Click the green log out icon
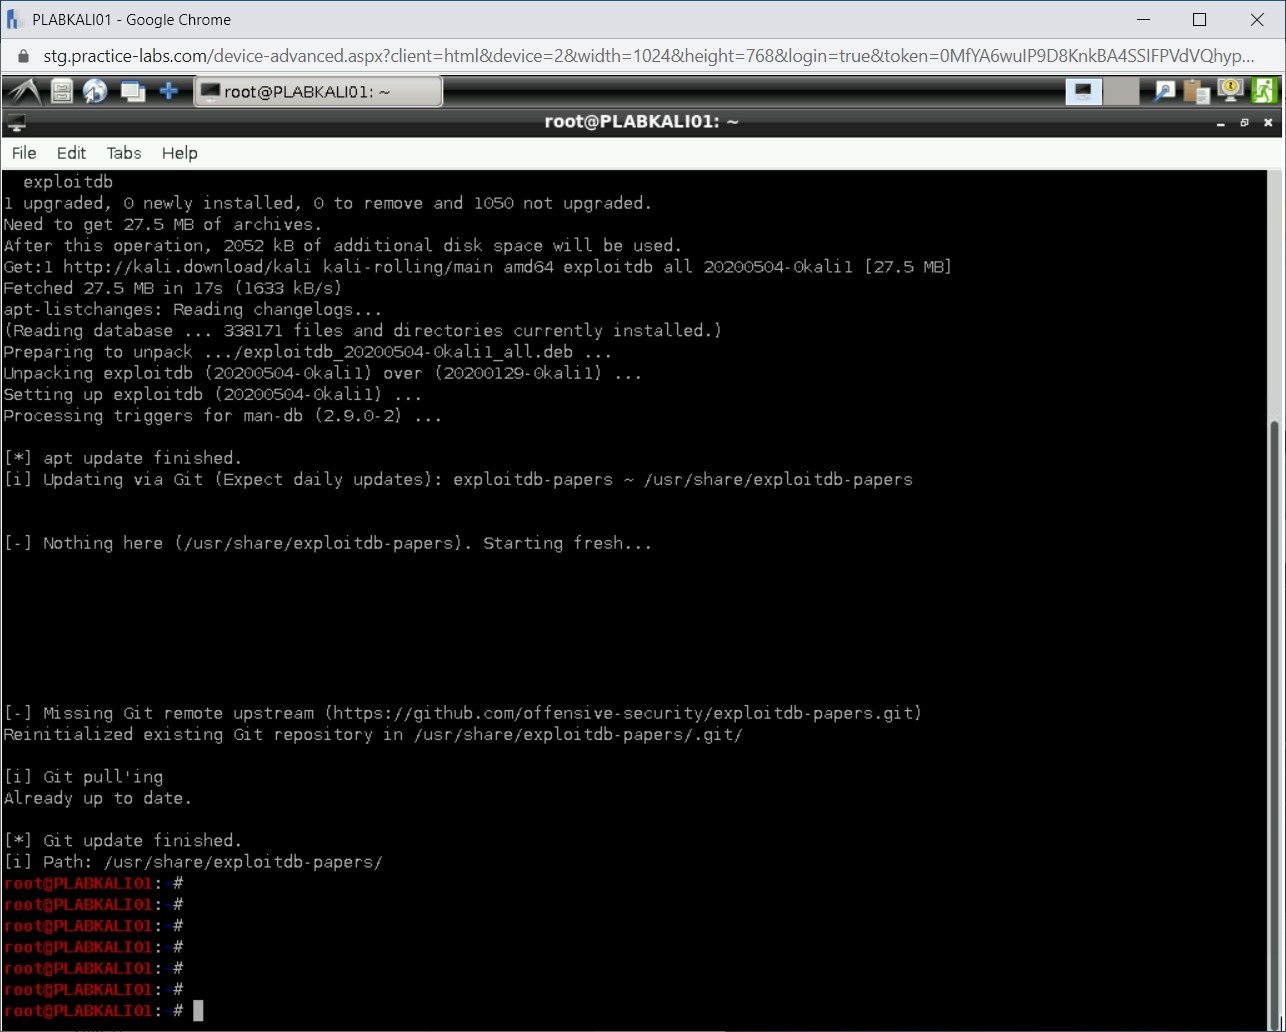The image size is (1286, 1032). click(1264, 92)
